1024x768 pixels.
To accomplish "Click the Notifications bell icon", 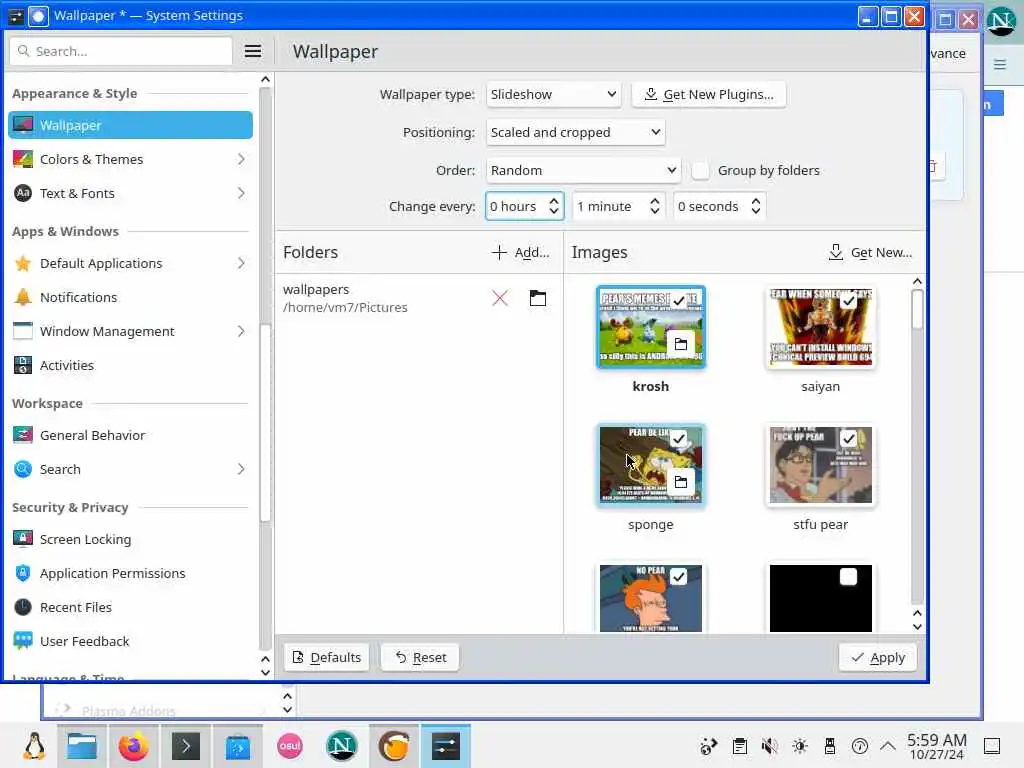I will (23, 297).
